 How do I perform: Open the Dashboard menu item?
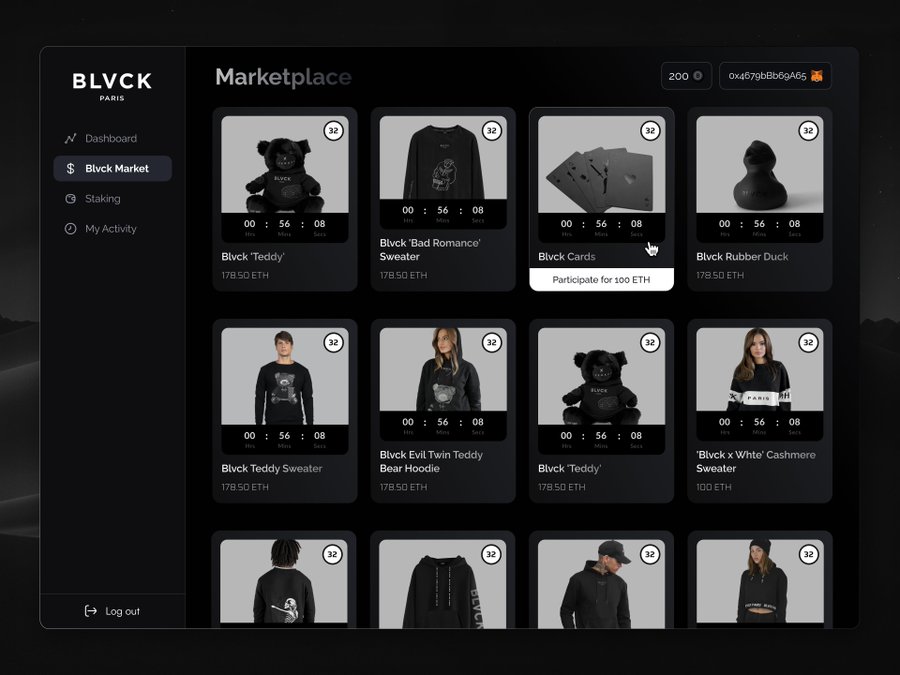[x=112, y=138]
